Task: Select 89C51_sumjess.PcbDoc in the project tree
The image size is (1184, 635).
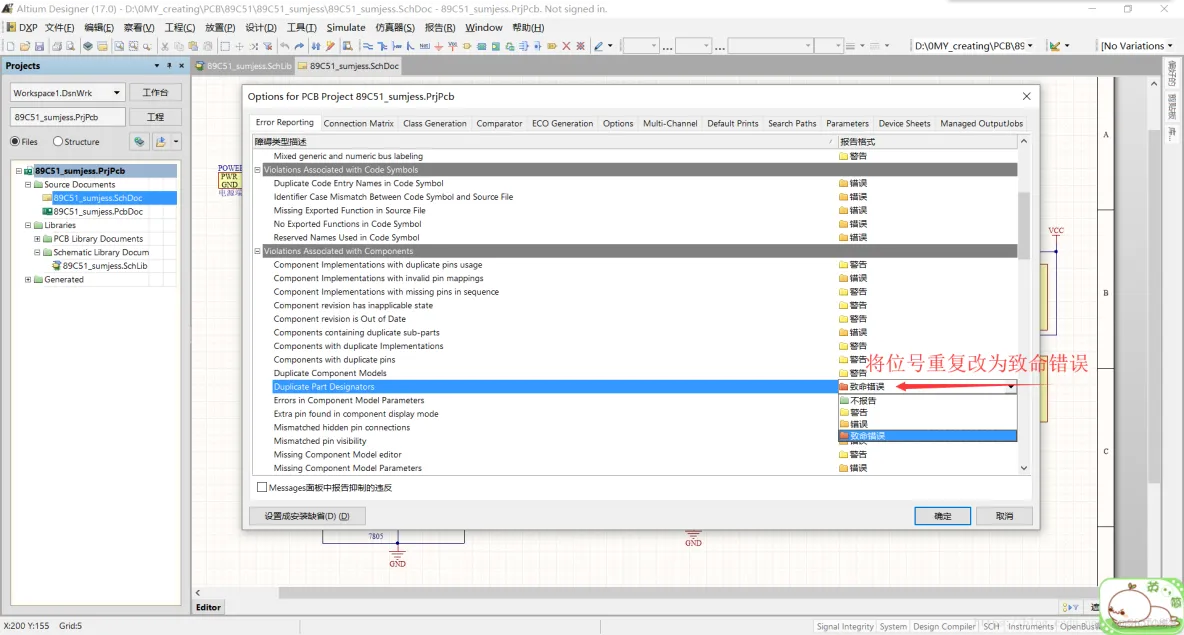Action: pos(98,211)
